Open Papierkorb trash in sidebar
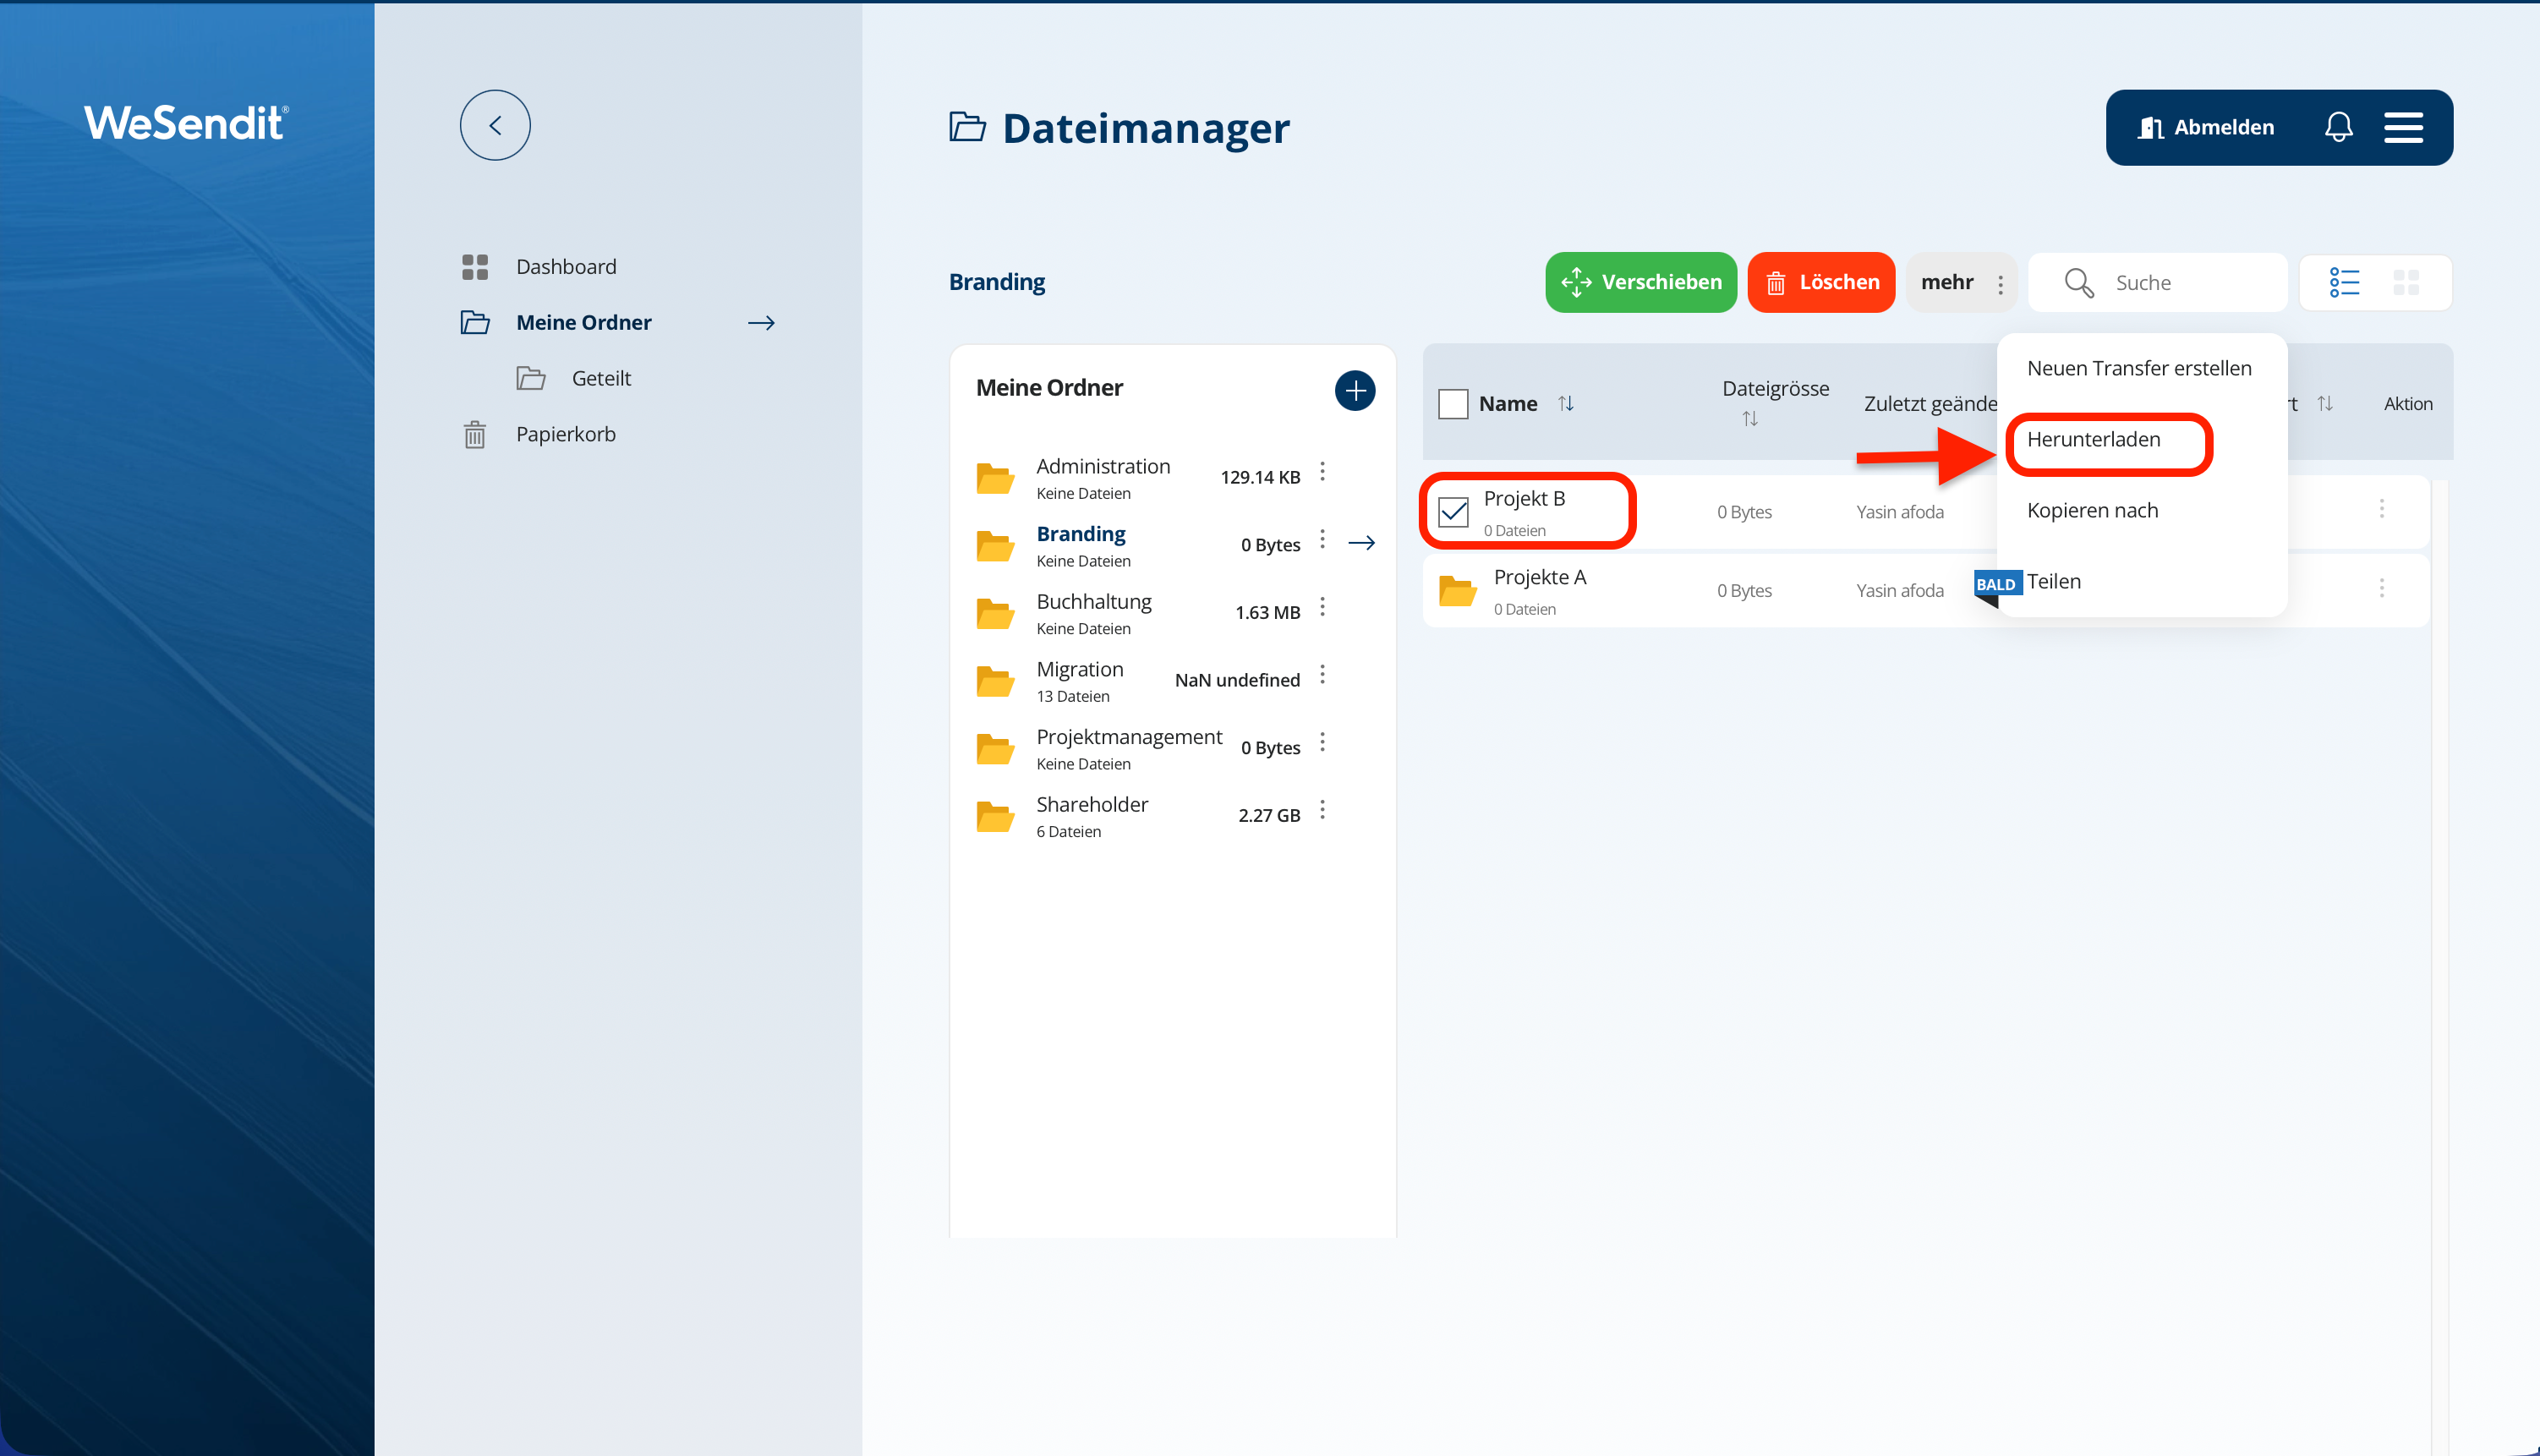Viewport: 2540px width, 1456px height. pyautogui.click(x=565, y=434)
